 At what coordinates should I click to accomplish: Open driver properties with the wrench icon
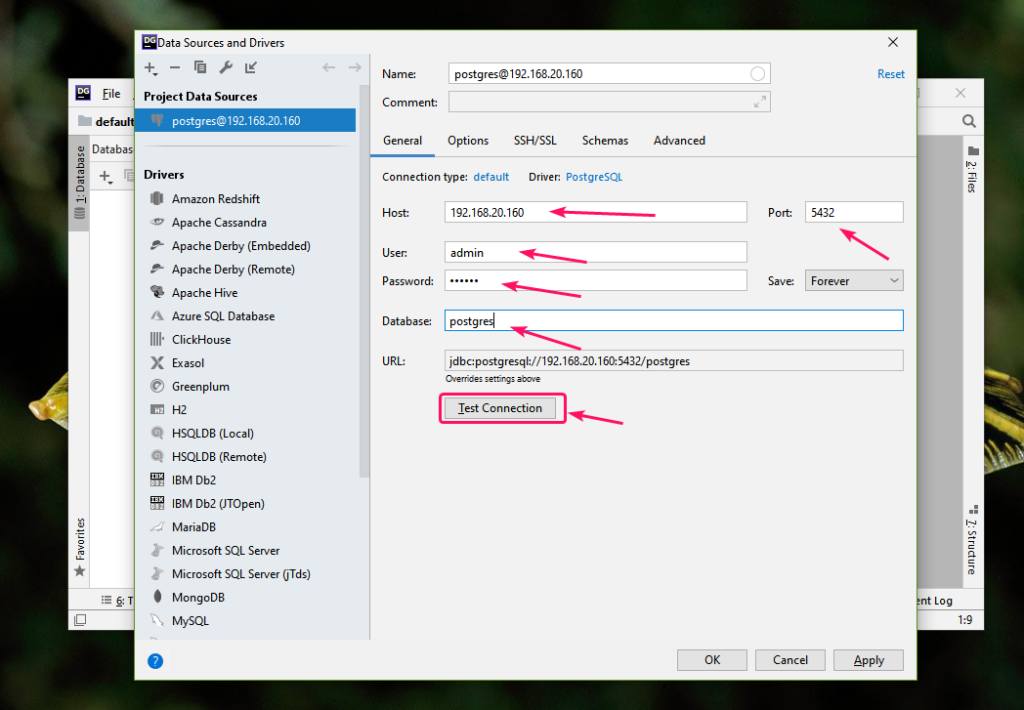226,67
